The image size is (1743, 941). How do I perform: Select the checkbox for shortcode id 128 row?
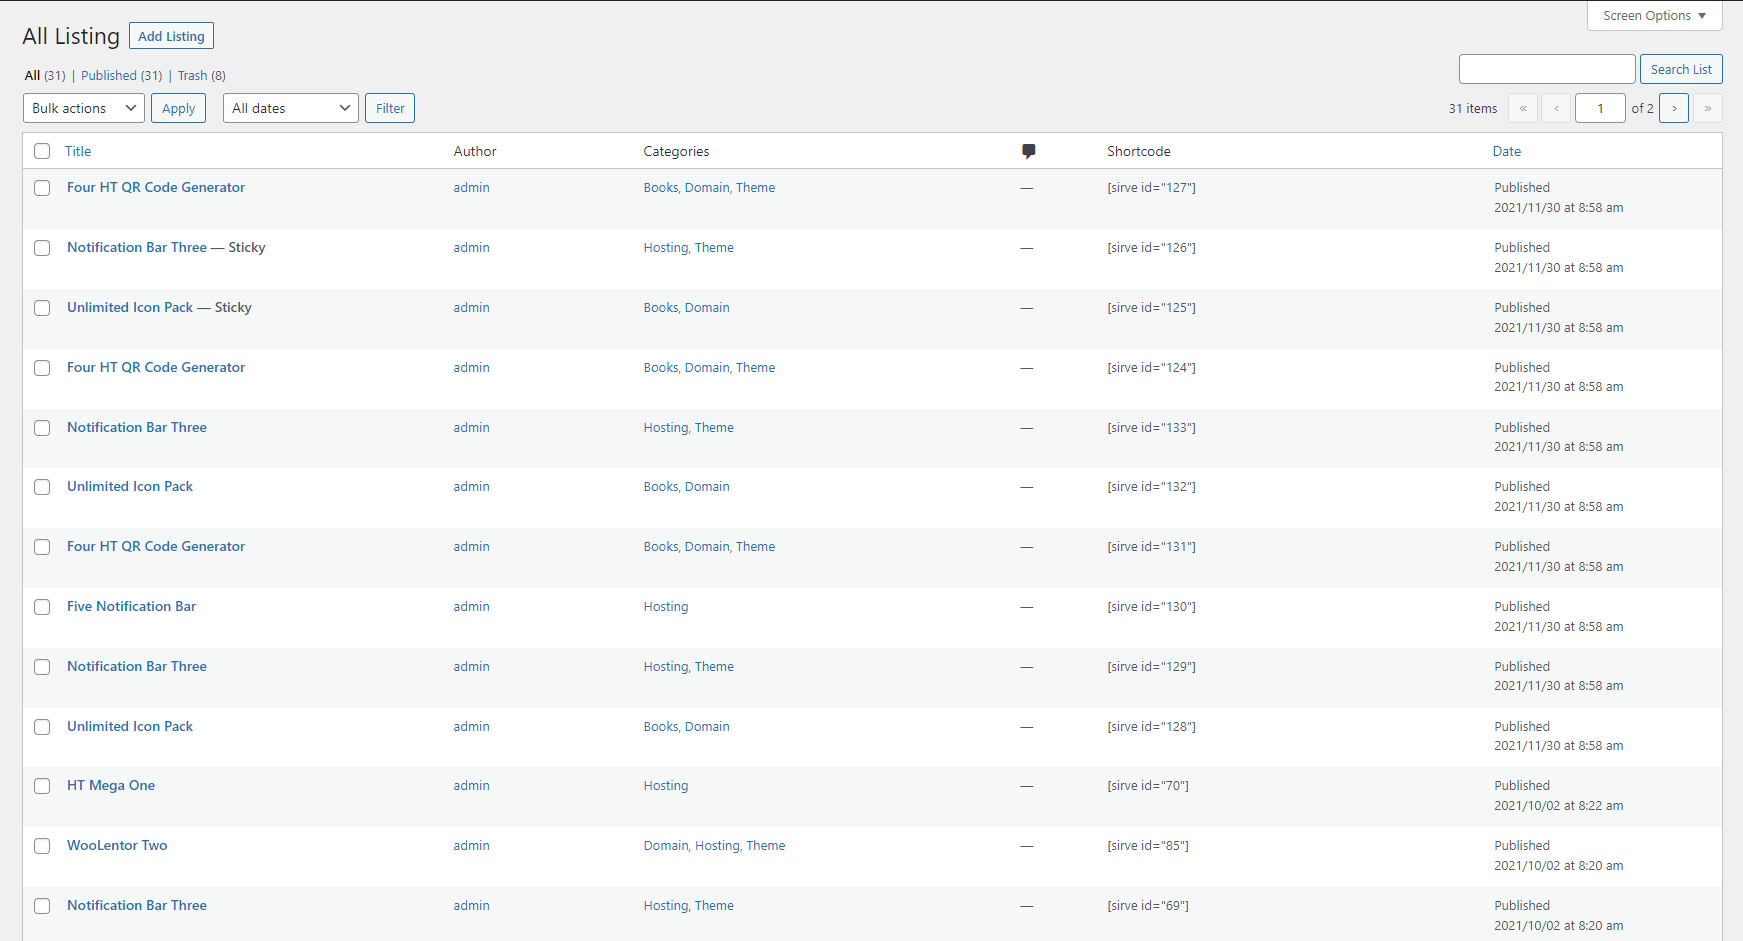click(42, 727)
